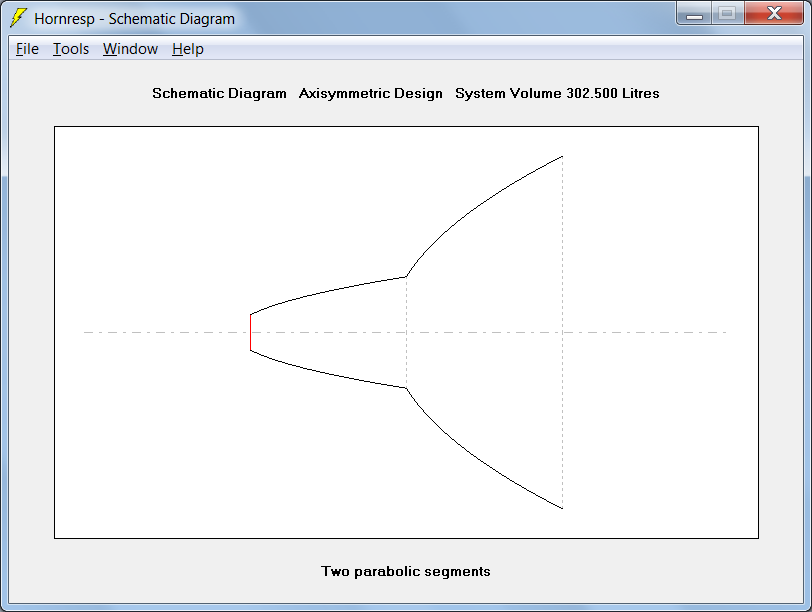Click the Hornresp lightning bolt icon
This screenshot has width=812, height=612.
[x=18, y=18]
